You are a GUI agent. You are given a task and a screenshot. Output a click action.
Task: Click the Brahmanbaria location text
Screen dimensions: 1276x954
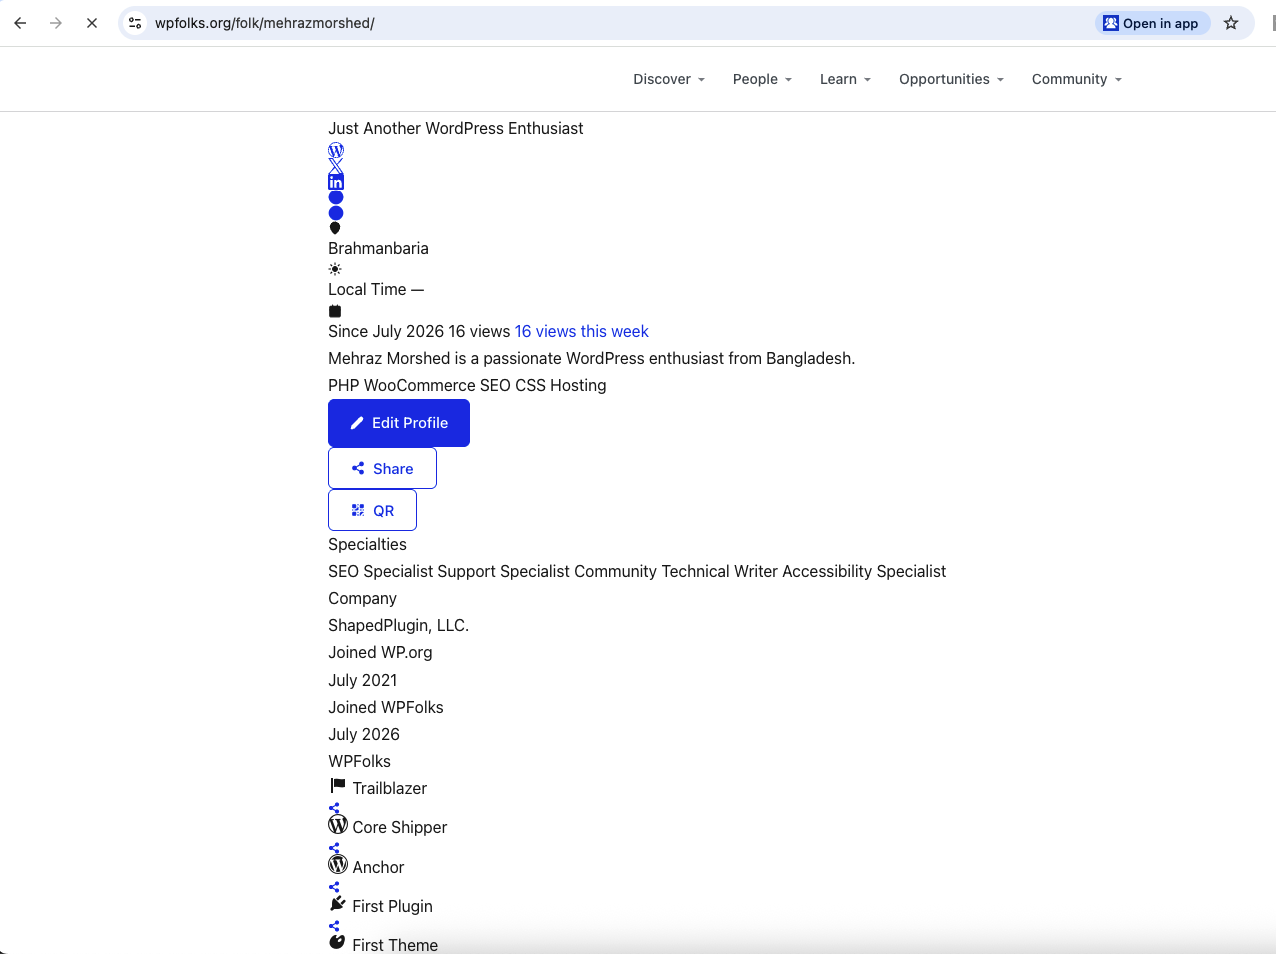click(378, 248)
